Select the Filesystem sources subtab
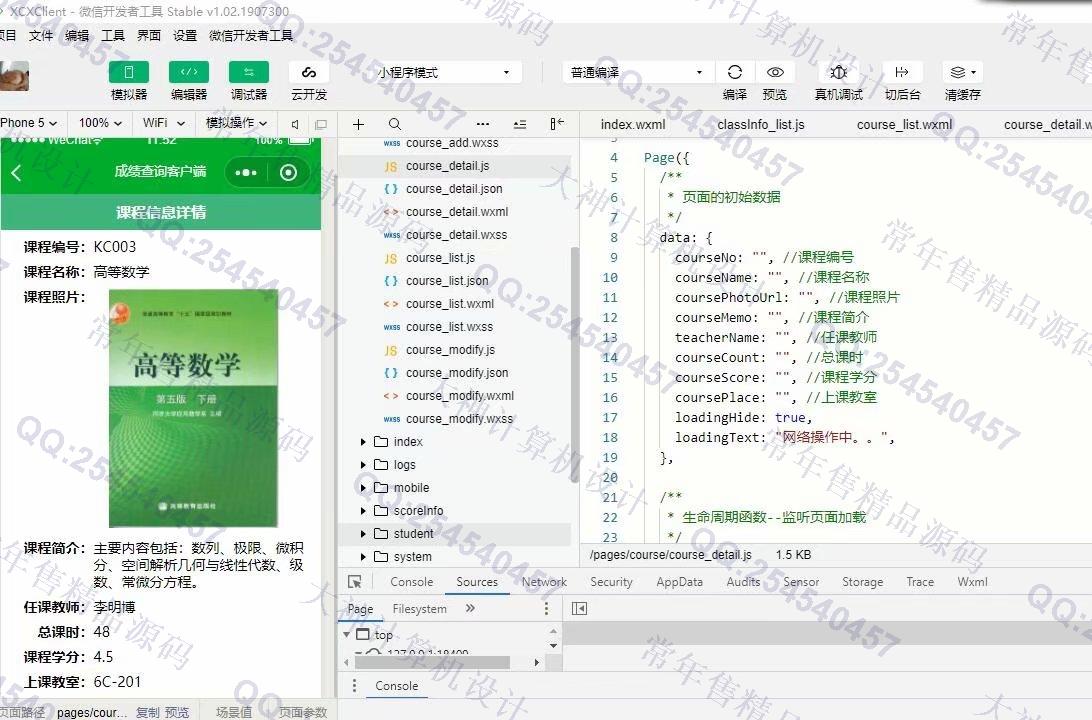 point(419,609)
